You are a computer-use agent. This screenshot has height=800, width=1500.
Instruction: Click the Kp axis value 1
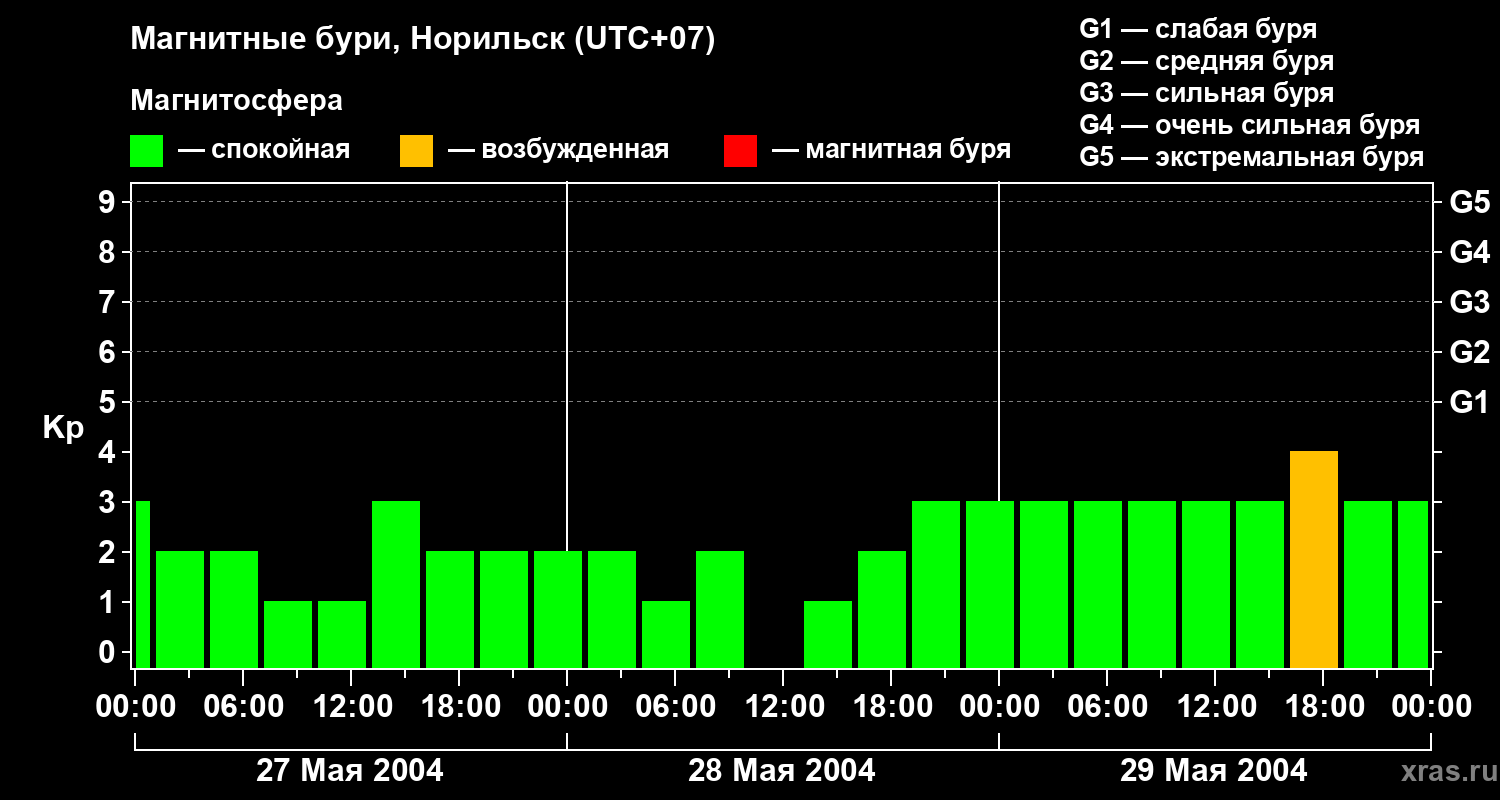109,602
